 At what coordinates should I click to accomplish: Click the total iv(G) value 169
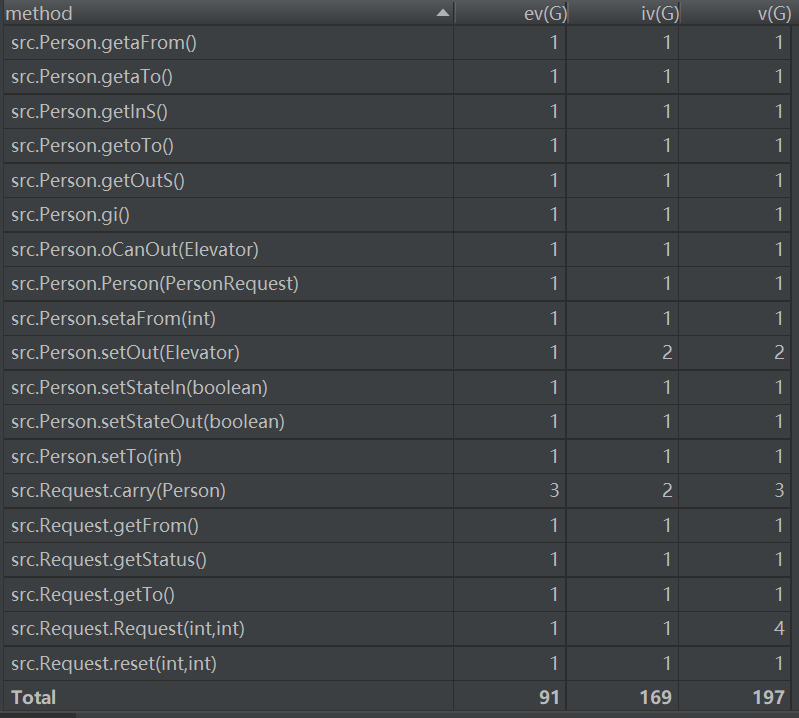656,698
